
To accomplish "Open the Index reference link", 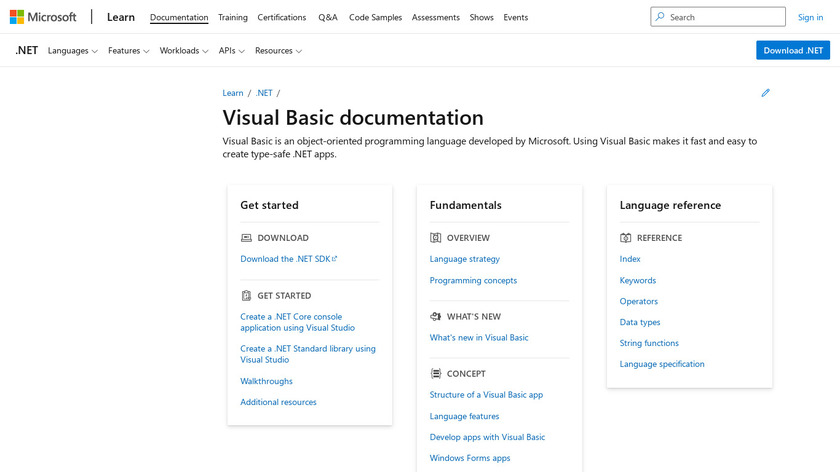I will tap(629, 259).
